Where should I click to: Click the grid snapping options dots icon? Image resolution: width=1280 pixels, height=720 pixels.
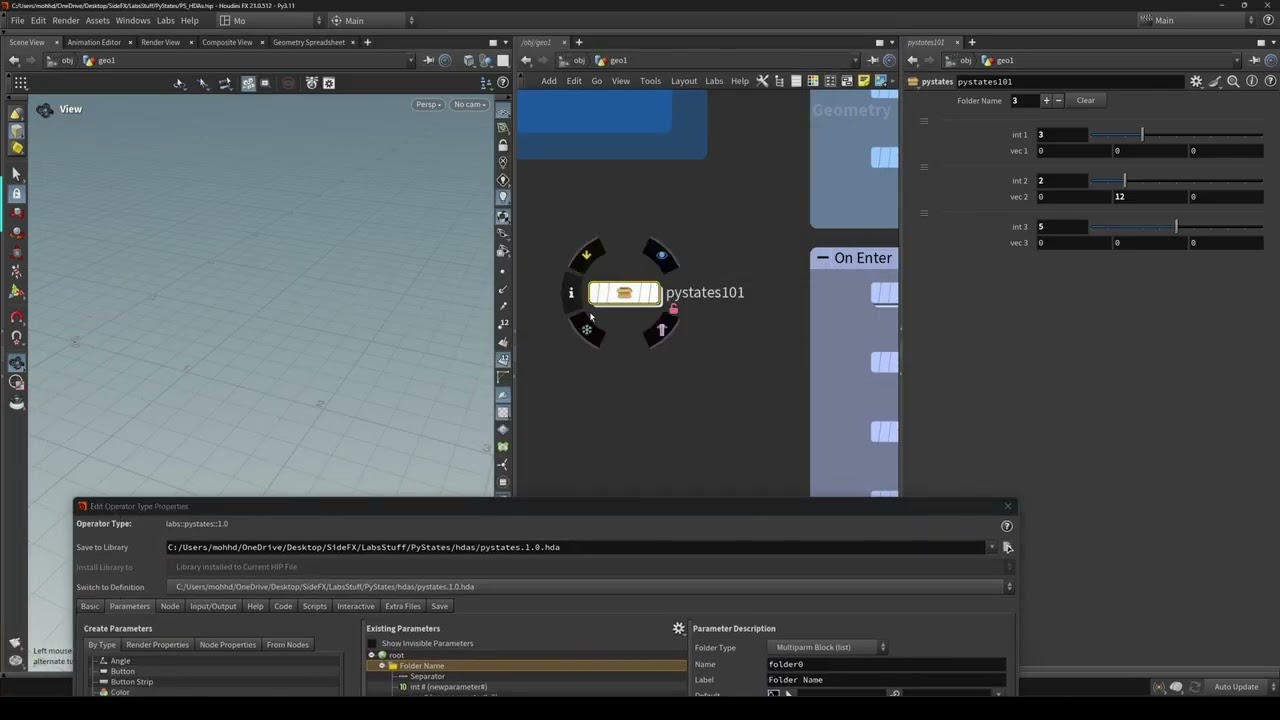pos(21,83)
